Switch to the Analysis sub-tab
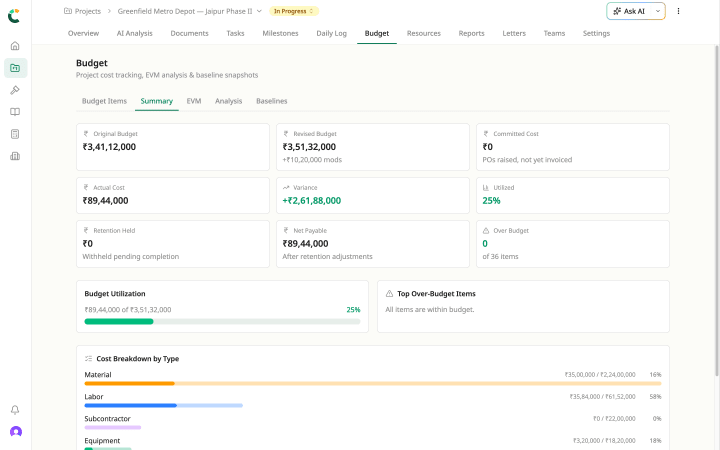The height and width of the screenshot is (450, 720). click(228, 101)
